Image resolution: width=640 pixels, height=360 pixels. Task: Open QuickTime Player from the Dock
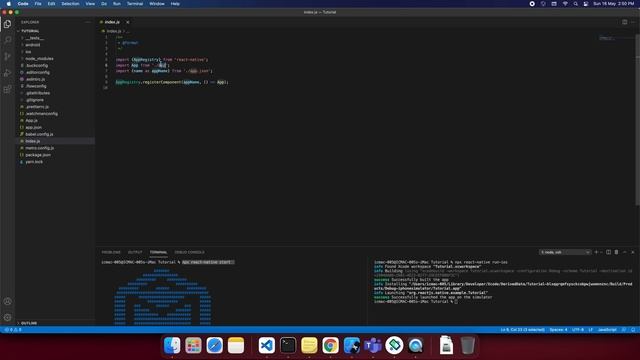415,346
